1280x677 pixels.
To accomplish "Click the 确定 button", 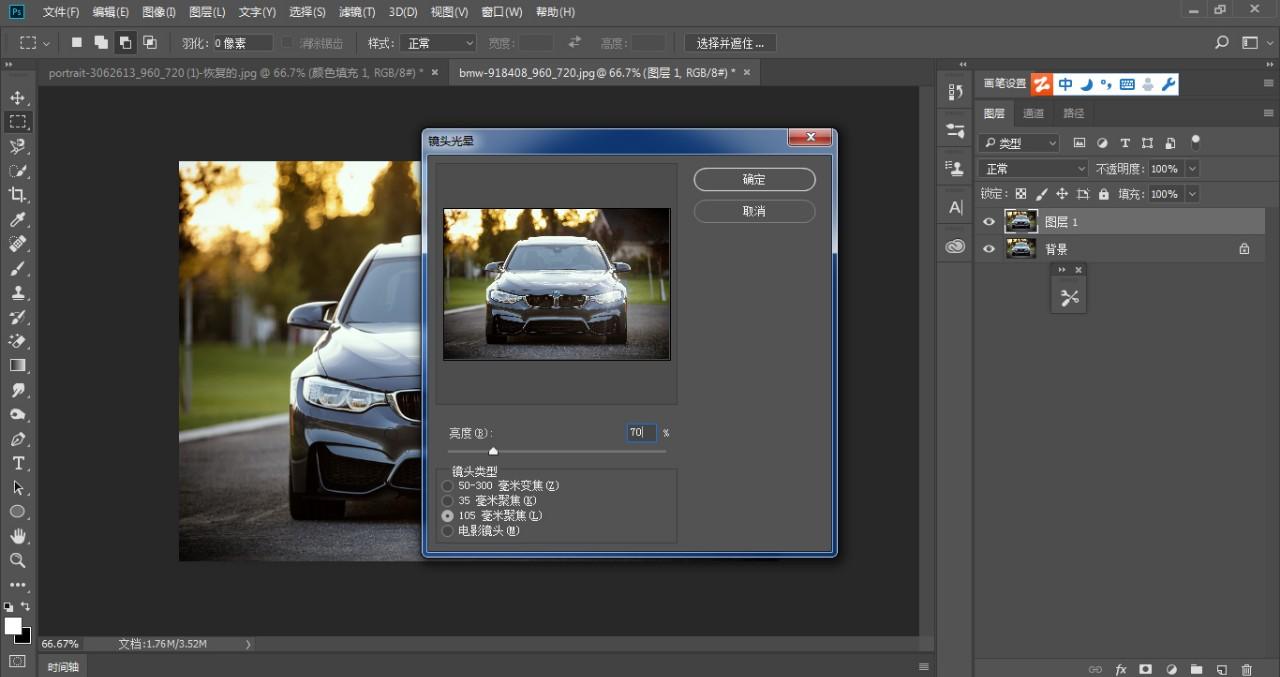I will pyautogui.click(x=754, y=180).
